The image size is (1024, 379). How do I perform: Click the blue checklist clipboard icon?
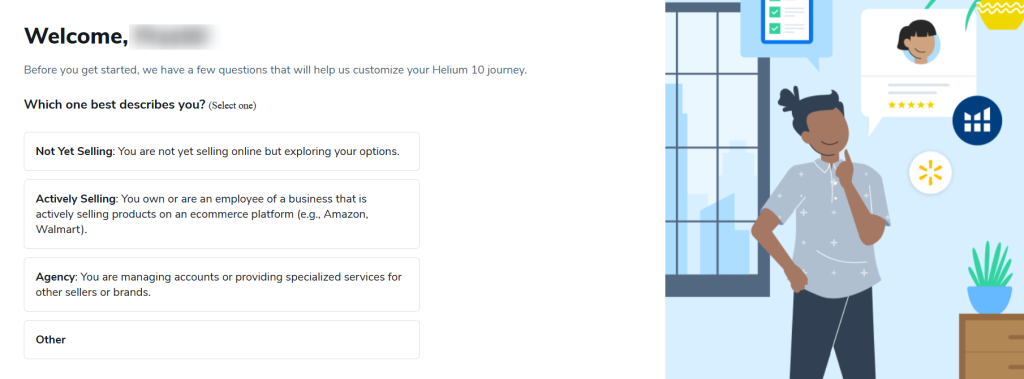pyautogui.click(x=787, y=20)
